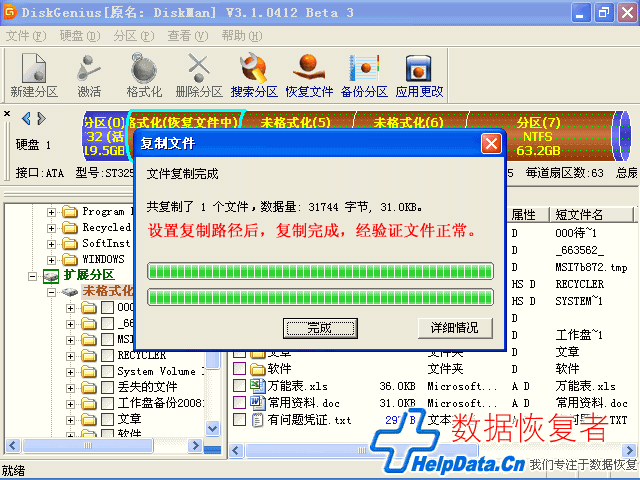Select the System Volume tree item

161,371
